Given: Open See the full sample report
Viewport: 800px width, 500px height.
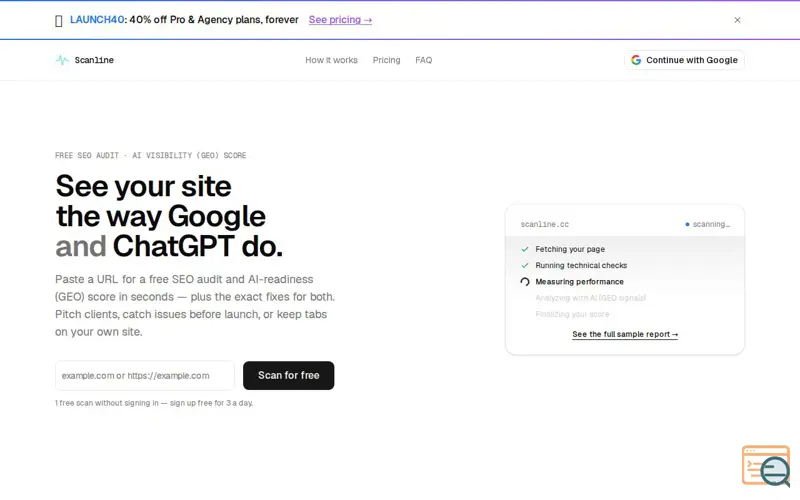Looking at the screenshot, I should tap(625, 334).
